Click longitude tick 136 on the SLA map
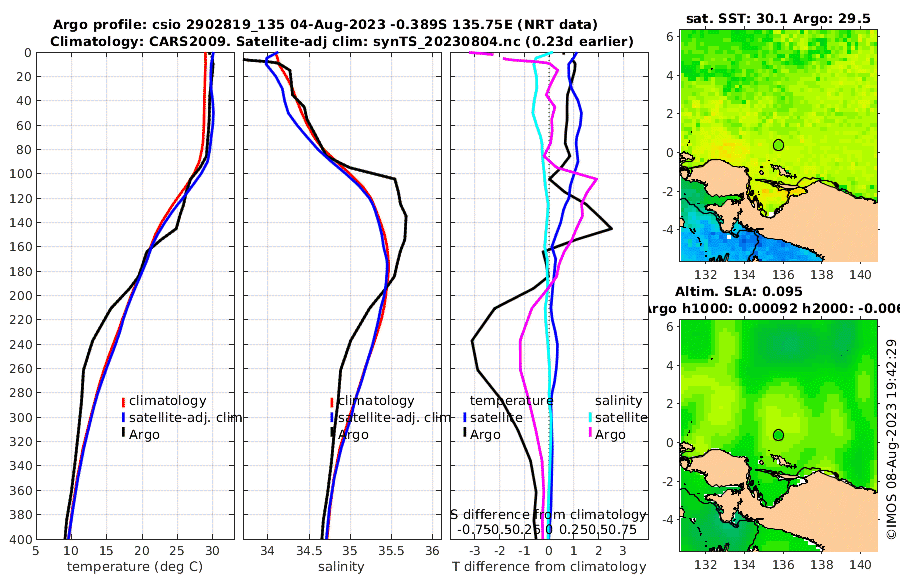The height and width of the screenshot is (580, 900). click(783, 564)
